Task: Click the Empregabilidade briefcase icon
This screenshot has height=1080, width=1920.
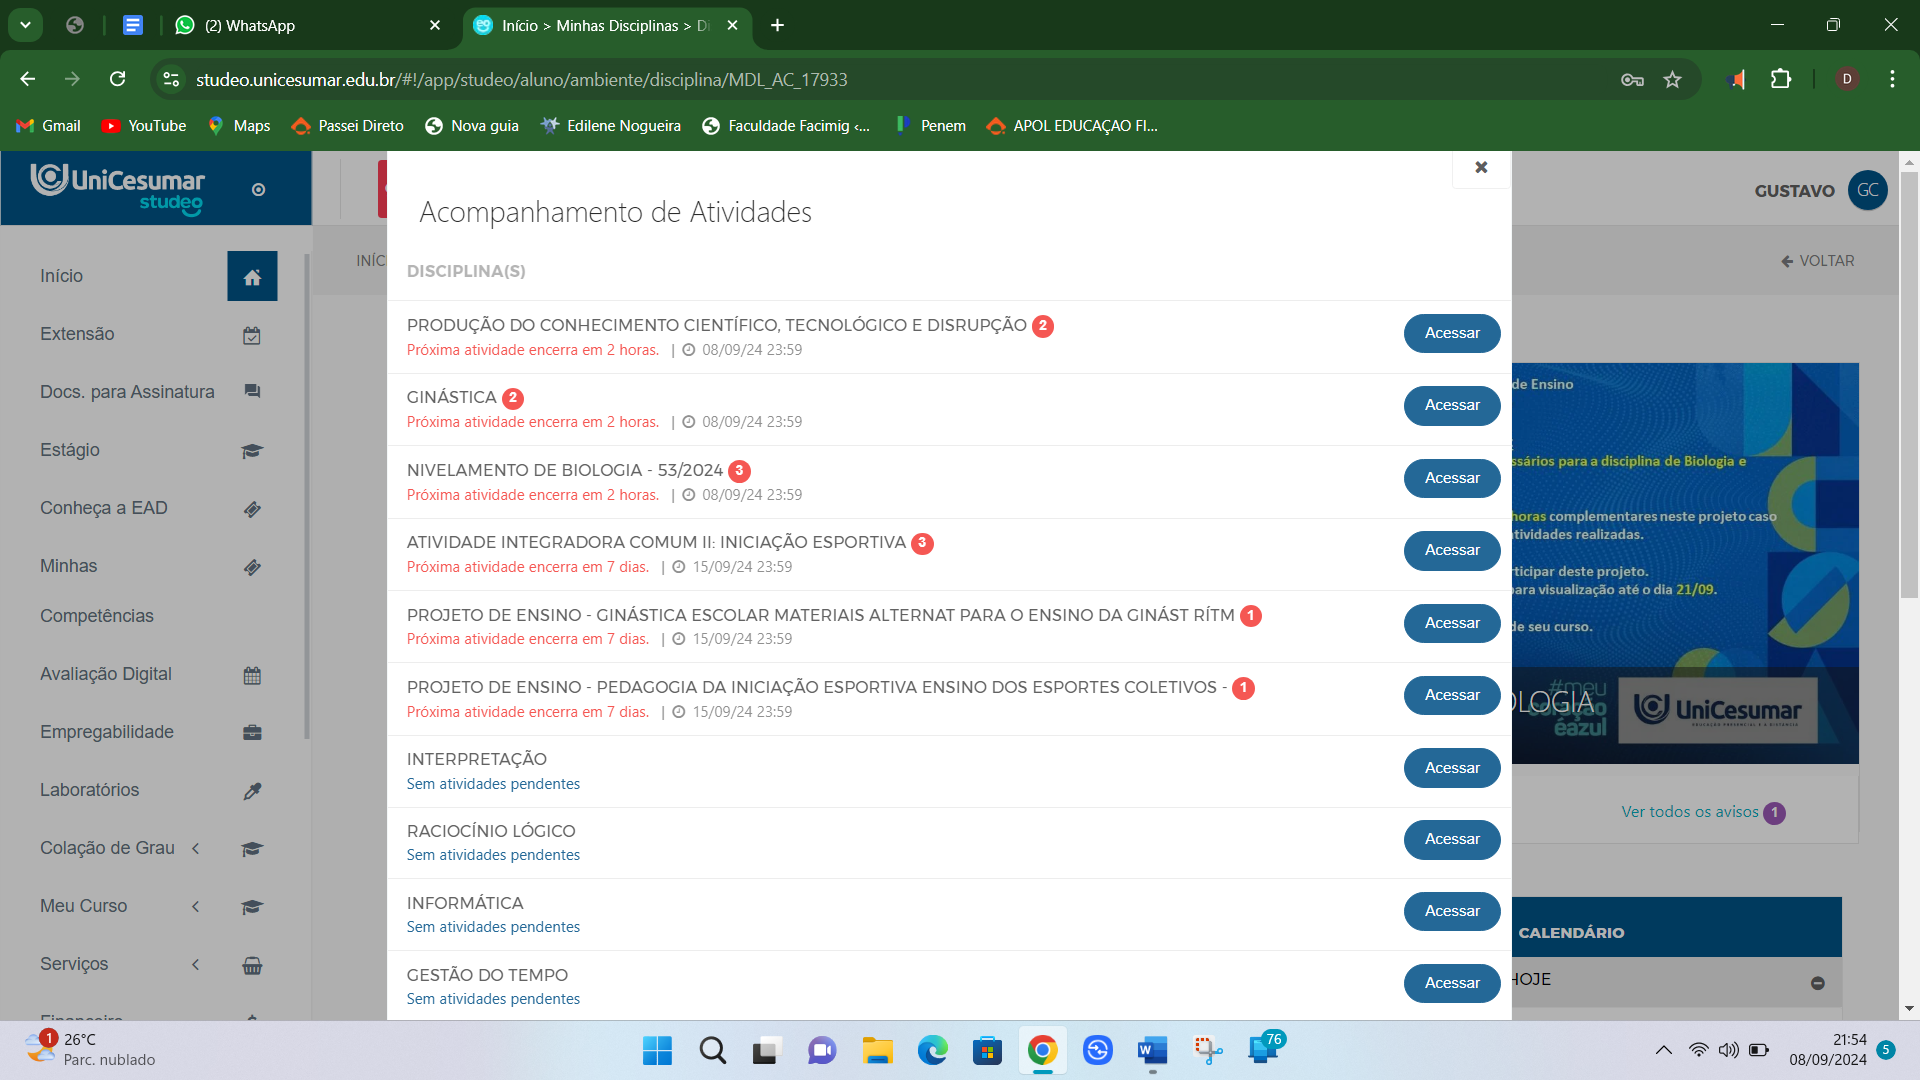Action: tap(252, 733)
